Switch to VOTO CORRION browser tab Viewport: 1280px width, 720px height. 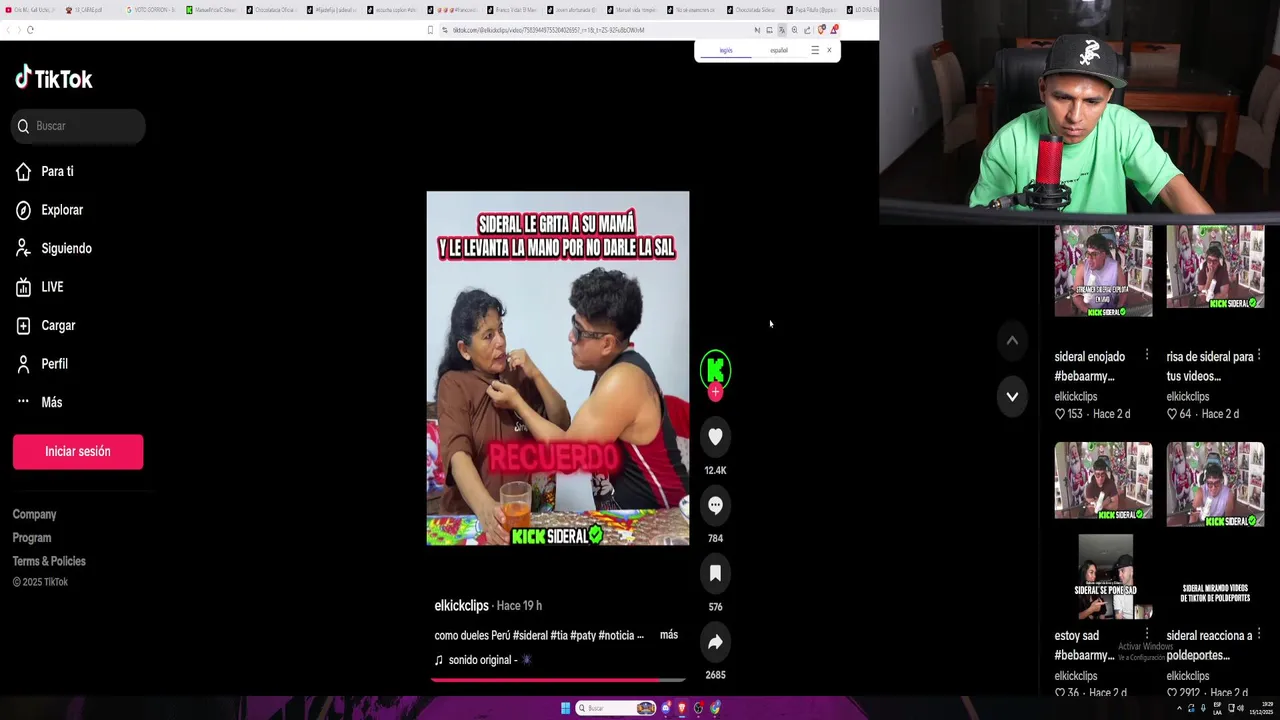pyautogui.click(x=150, y=10)
